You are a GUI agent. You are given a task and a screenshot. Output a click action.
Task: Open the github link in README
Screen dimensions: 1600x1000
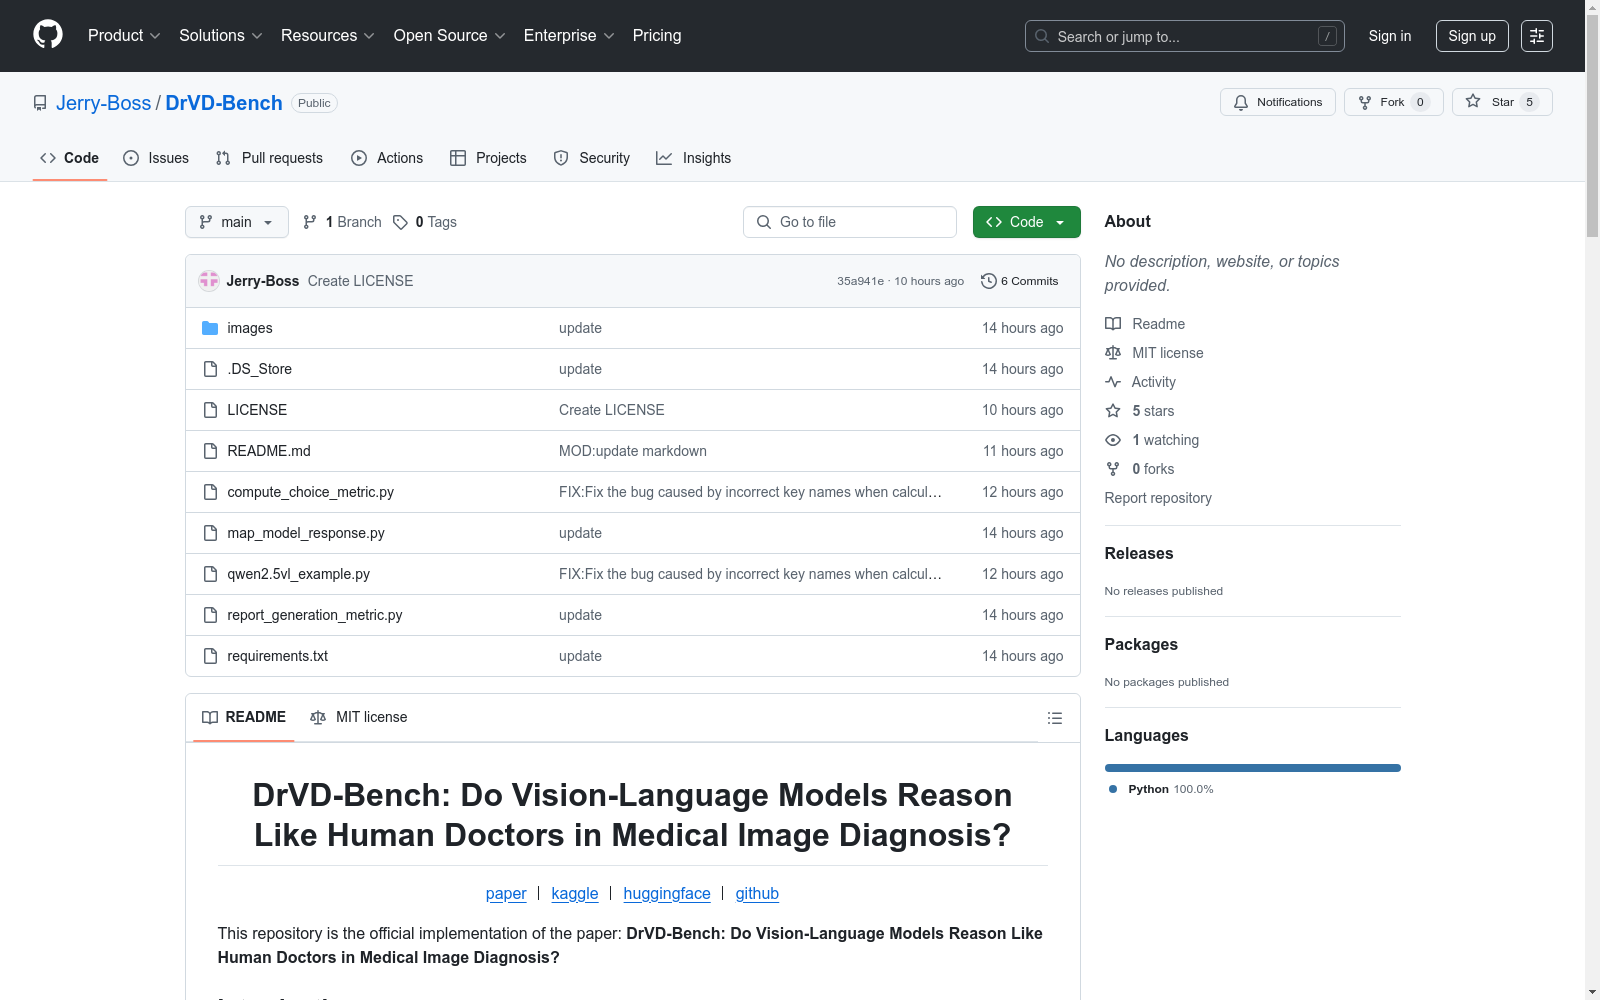[757, 893]
